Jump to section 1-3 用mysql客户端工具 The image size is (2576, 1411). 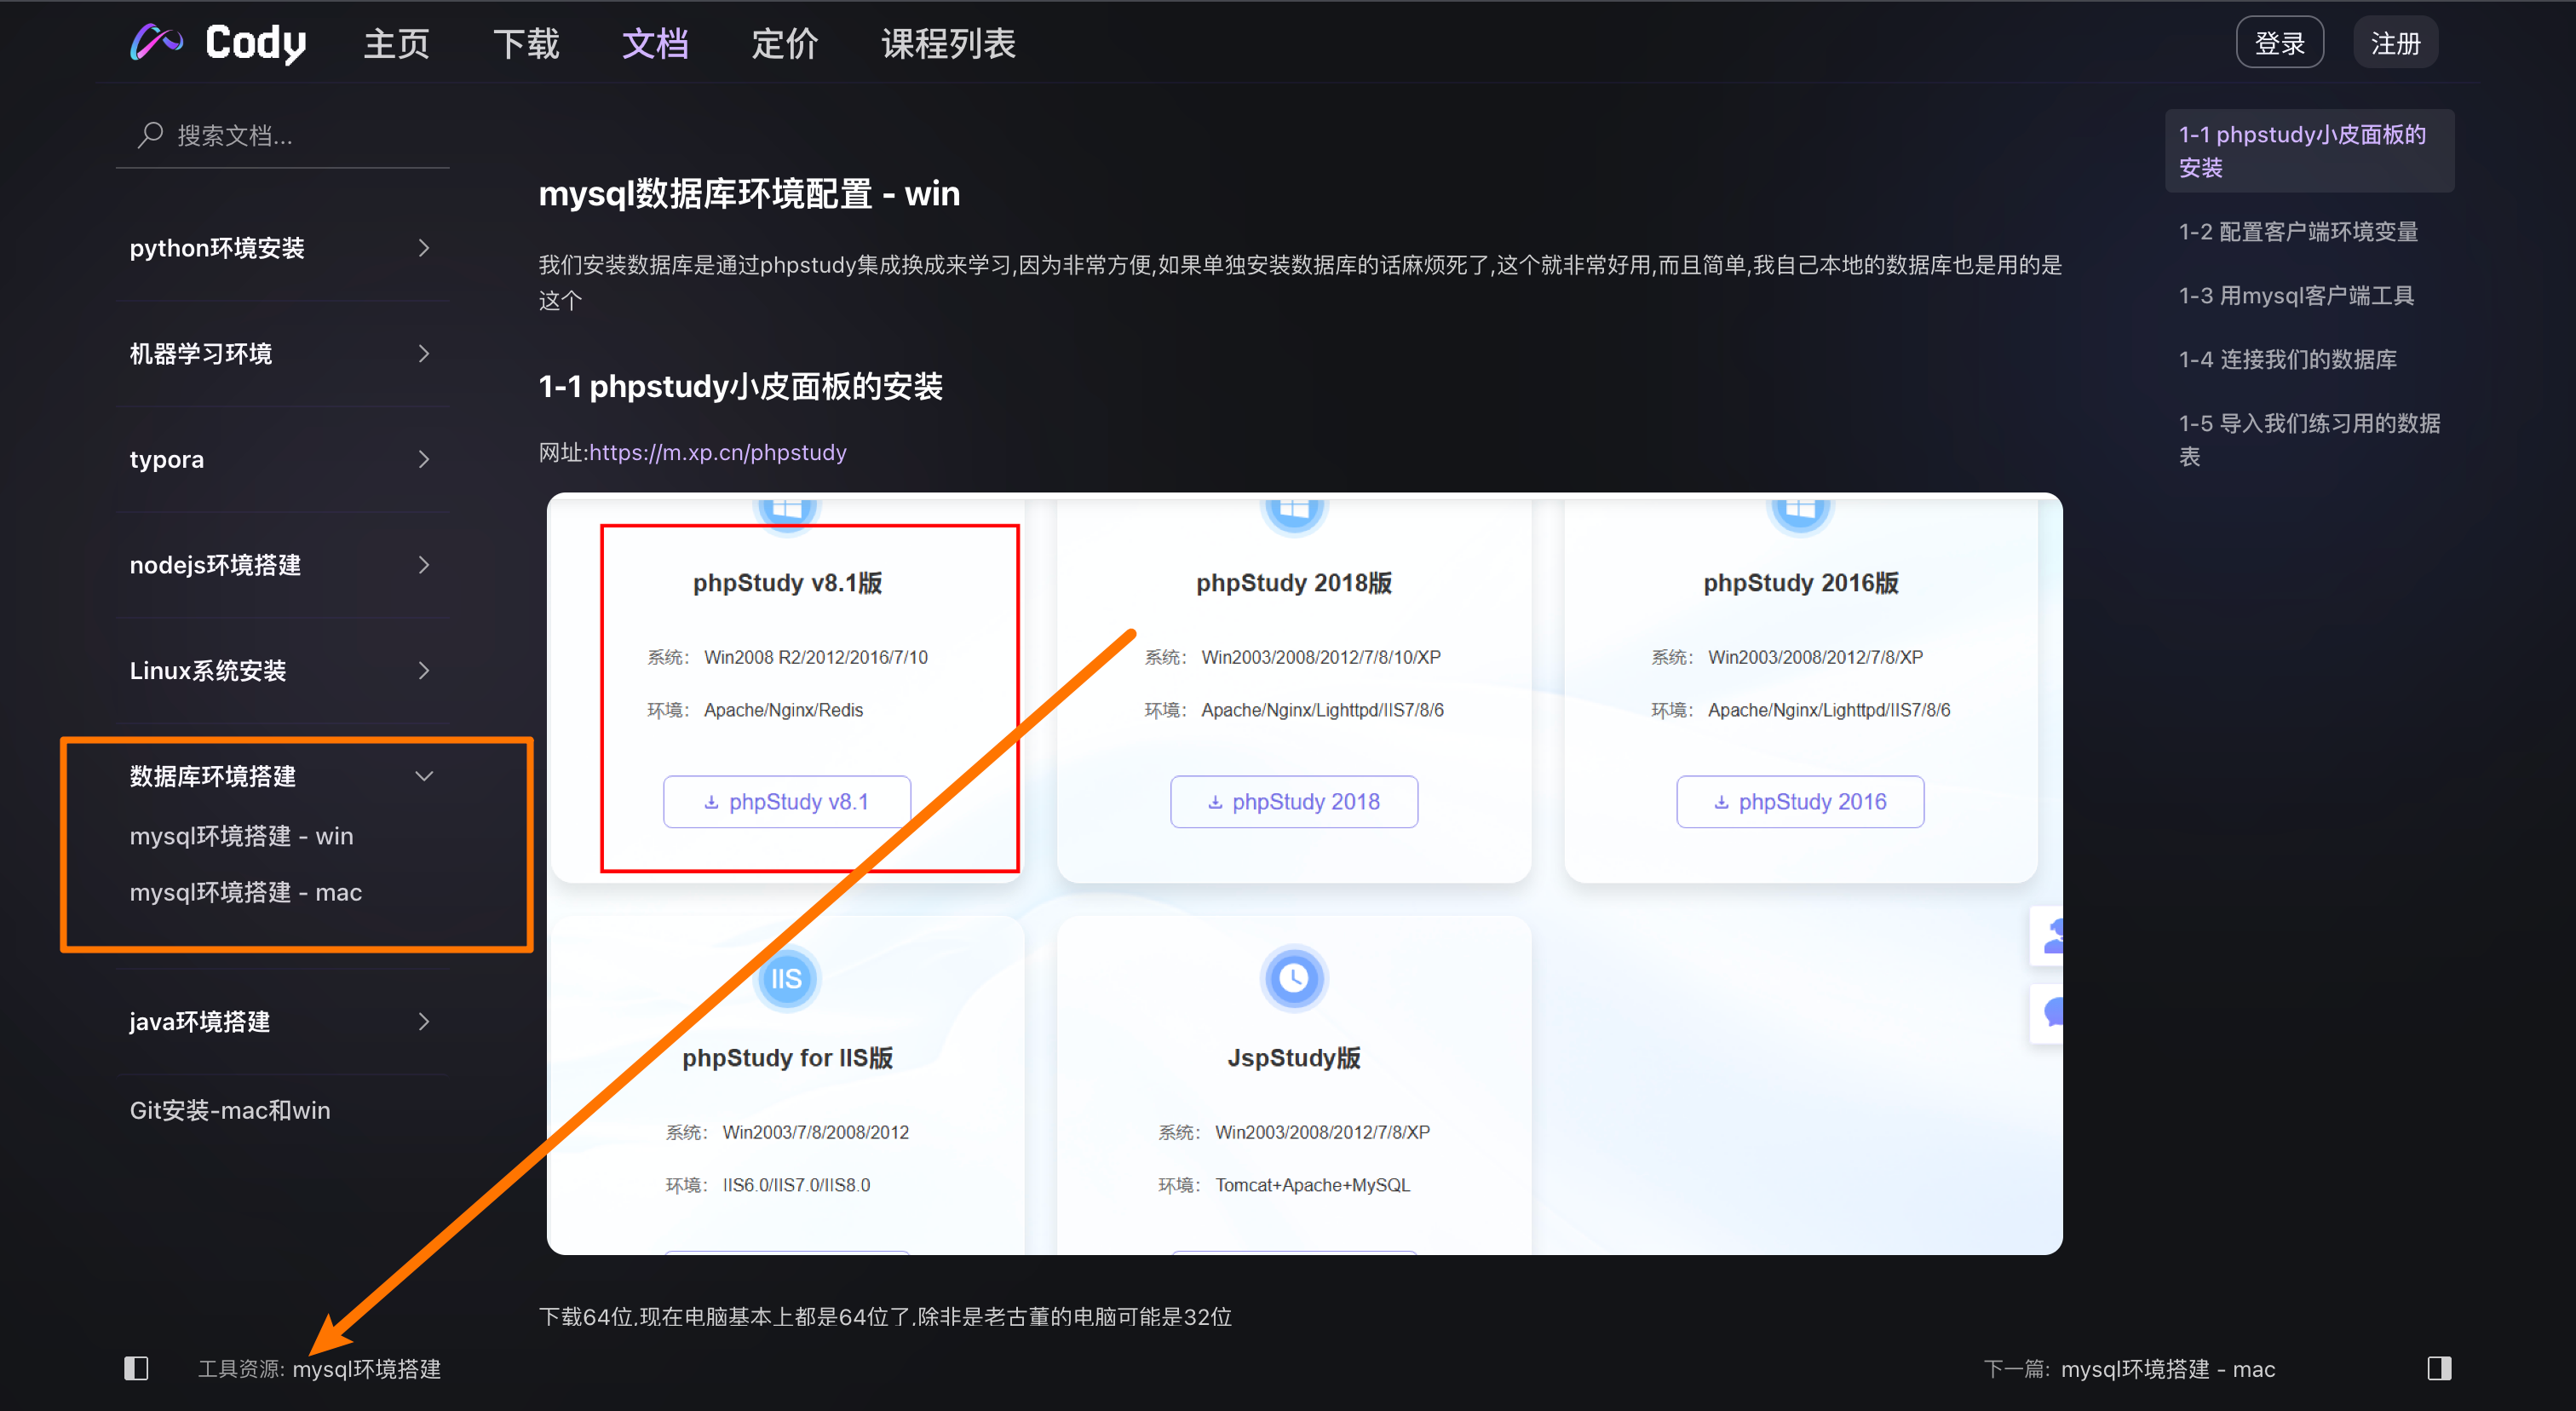2296,296
